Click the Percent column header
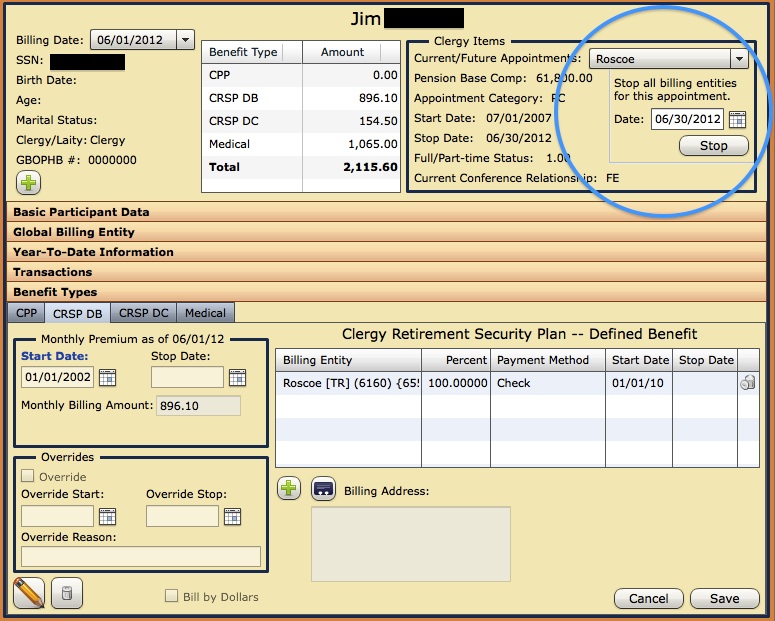The width and height of the screenshot is (775, 621). tap(456, 360)
